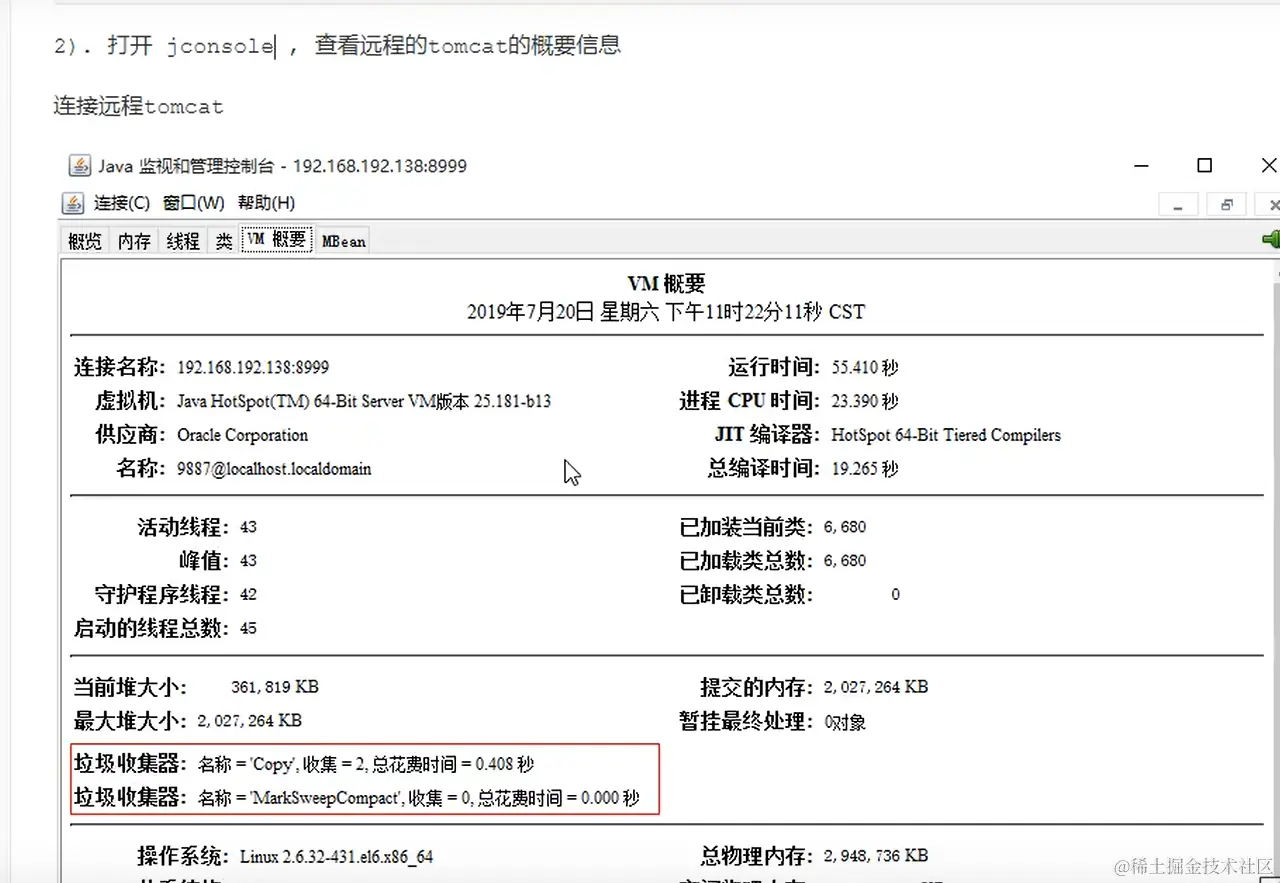Viewport: 1280px width, 883px height.
Task: Click unloaded classes total '0'
Action: coord(895,595)
